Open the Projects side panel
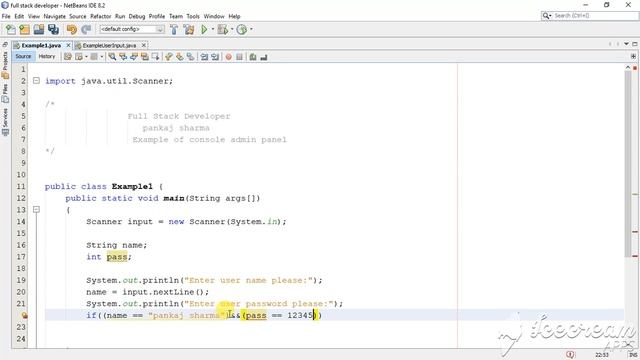This screenshot has width=640, height=360. pyautogui.click(x=5, y=64)
